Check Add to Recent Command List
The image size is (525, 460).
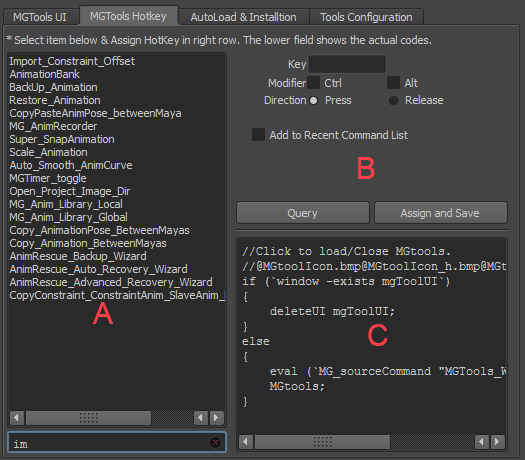[258, 135]
